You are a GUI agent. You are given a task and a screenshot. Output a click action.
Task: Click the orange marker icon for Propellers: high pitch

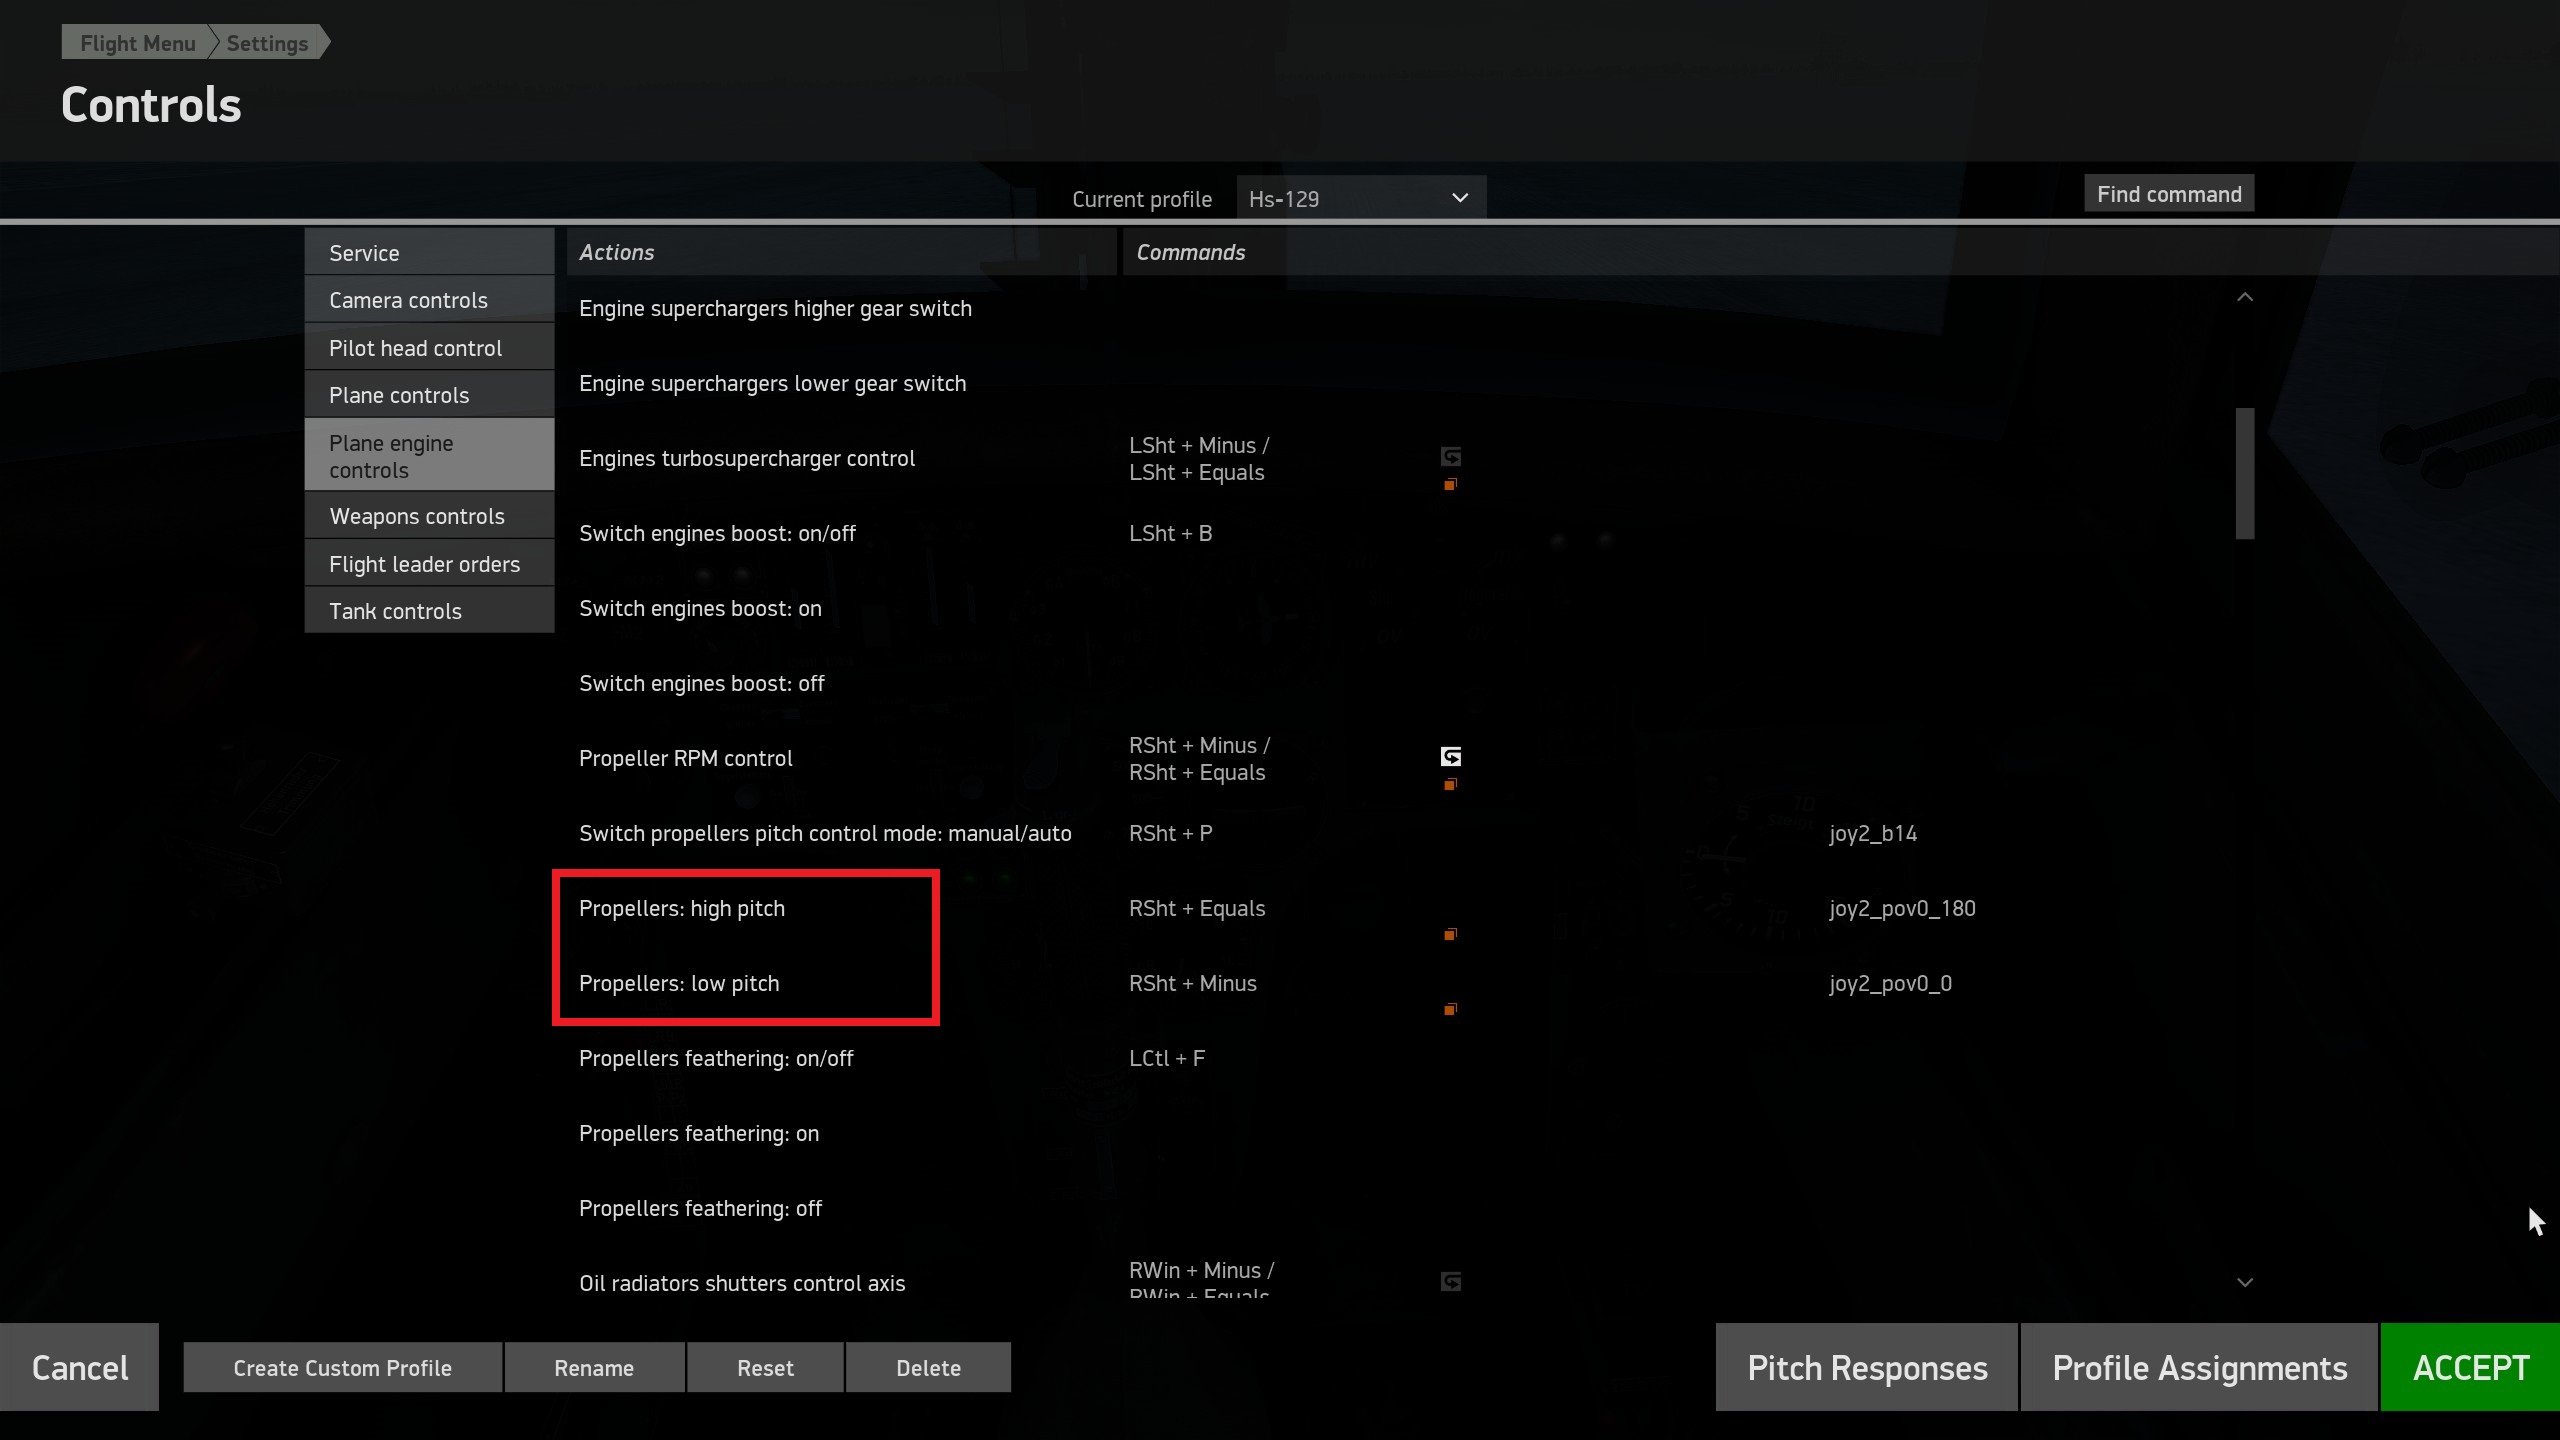[x=1450, y=934]
